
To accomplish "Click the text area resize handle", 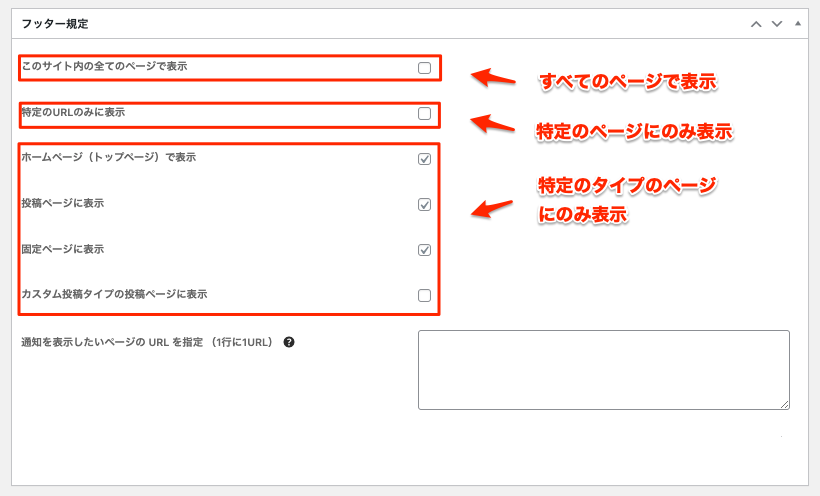I will (785, 404).
